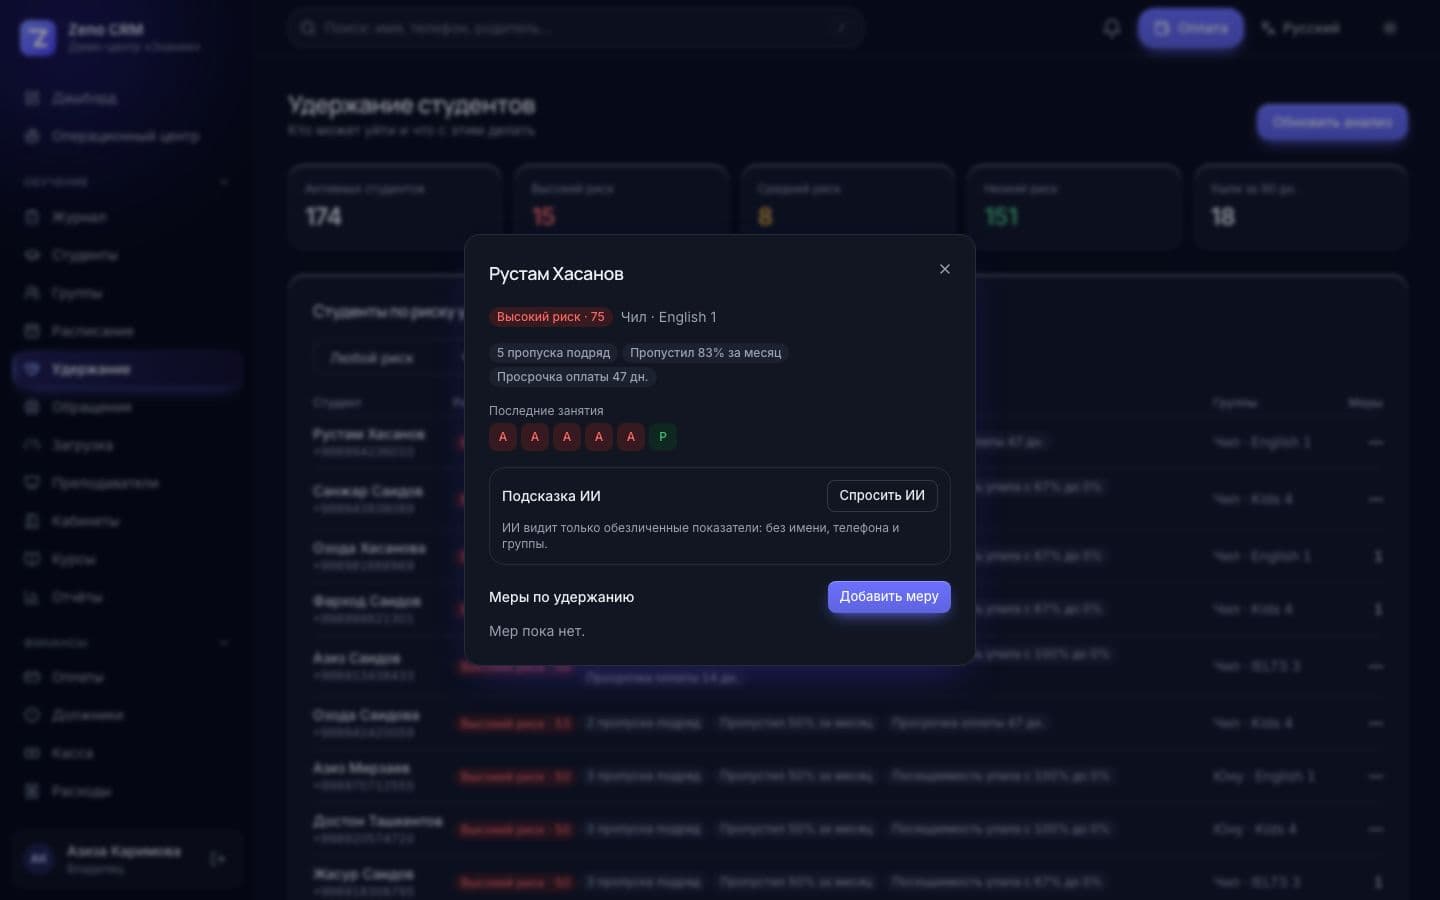1440x900 pixels.
Task: Focus the search field in the top bar
Action: 576,28
